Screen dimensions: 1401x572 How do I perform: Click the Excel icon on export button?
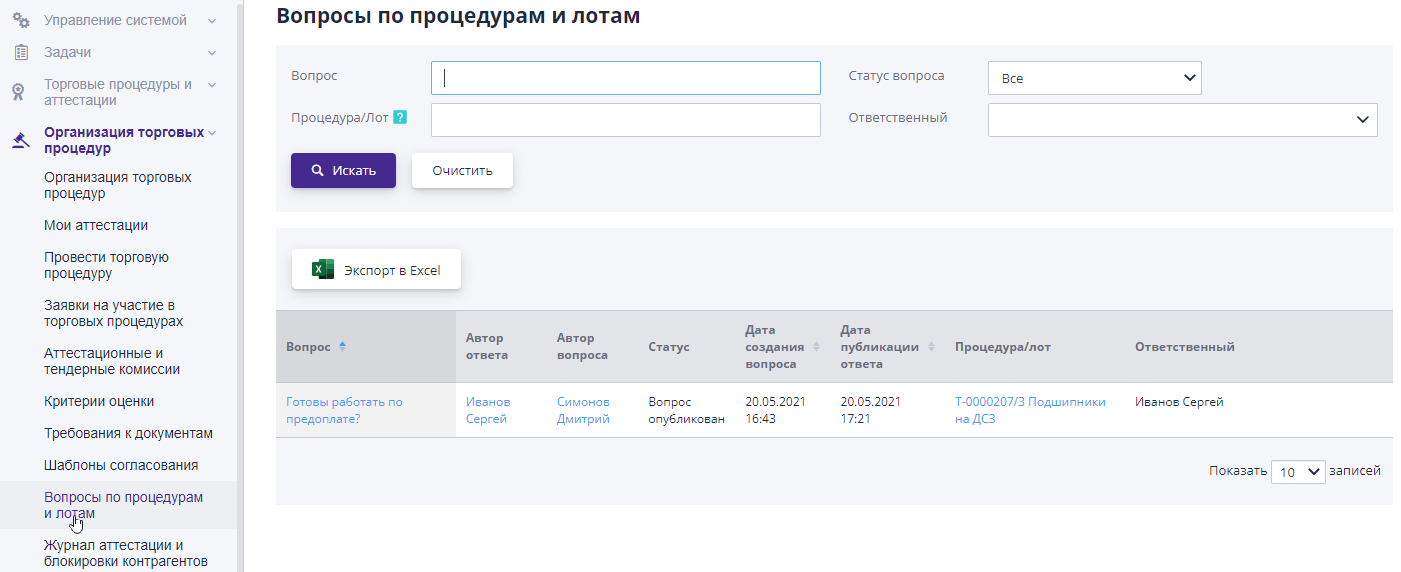click(x=323, y=270)
